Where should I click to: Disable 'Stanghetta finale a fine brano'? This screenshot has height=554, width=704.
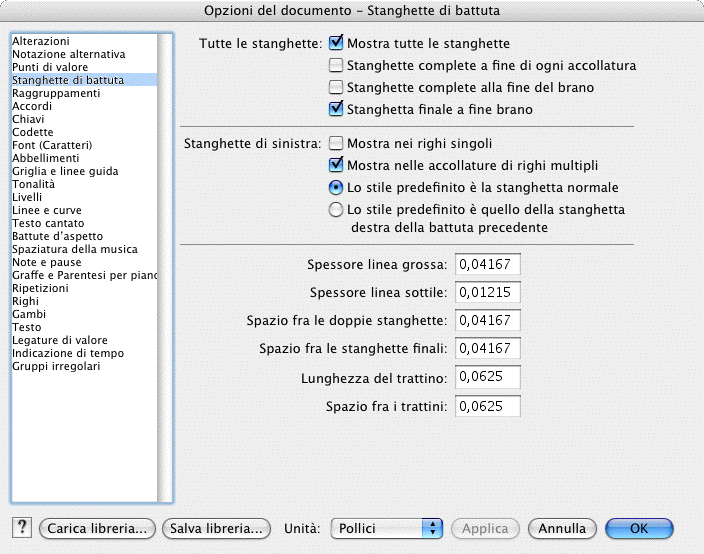point(337,109)
